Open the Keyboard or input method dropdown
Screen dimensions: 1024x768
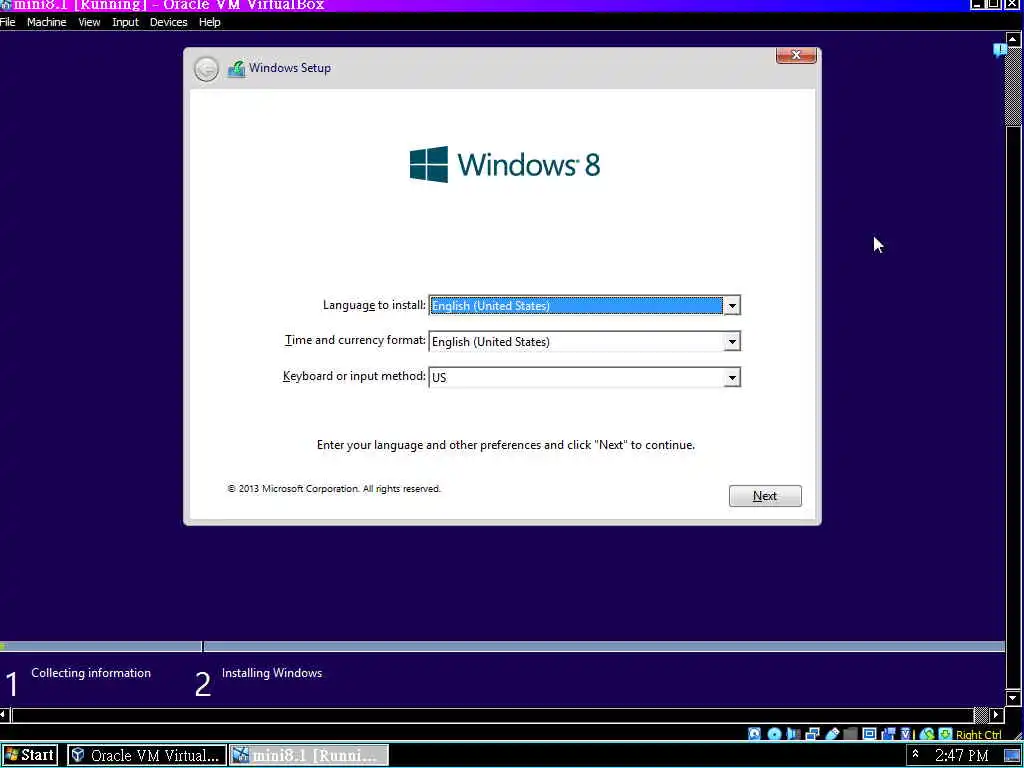coord(732,377)
